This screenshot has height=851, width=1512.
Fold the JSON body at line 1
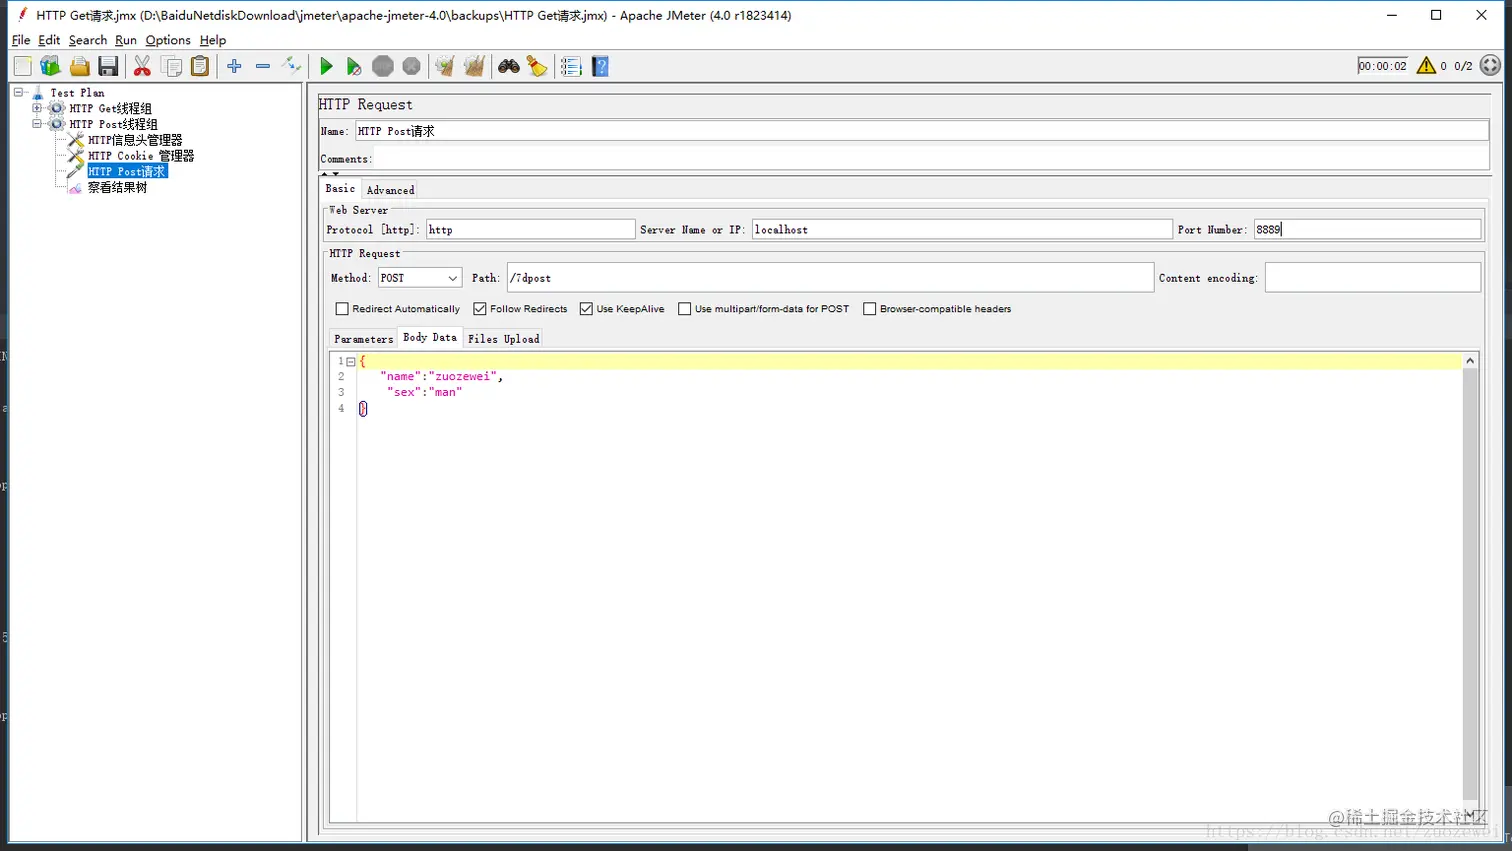[351, 361]
